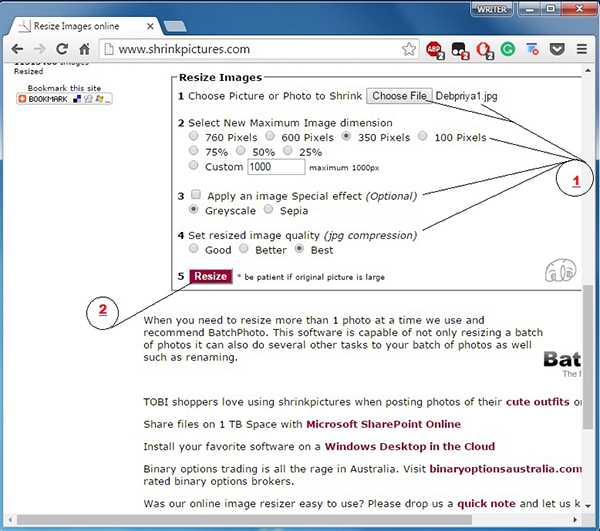
Task: Reload the shrinkpictures page
Action: coord(62,49)
